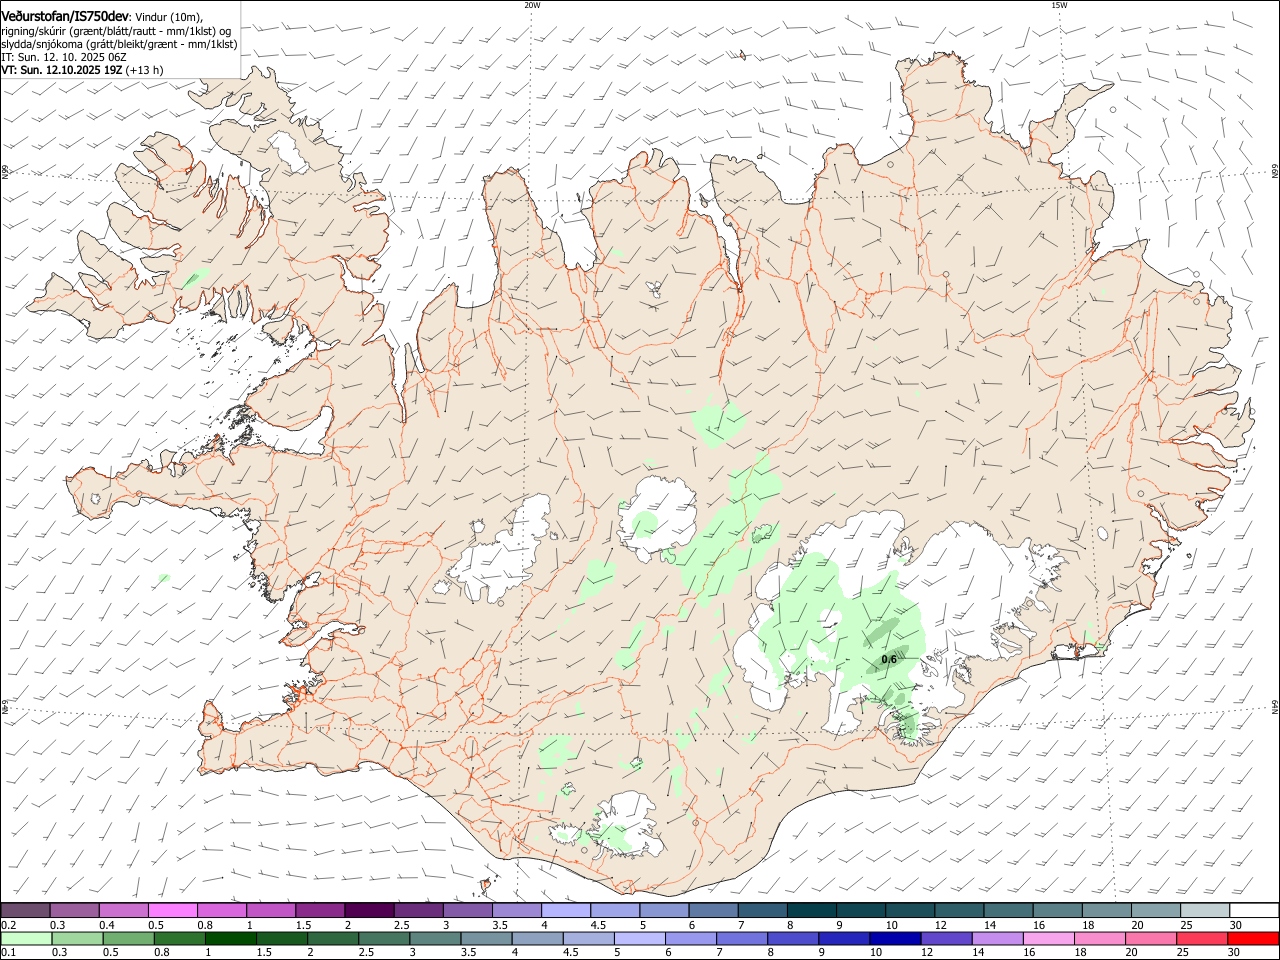Select the pale gray swatch between 25 and 30
Viewport: 1280px width, 960px height.
click(x=1205, y=911)
